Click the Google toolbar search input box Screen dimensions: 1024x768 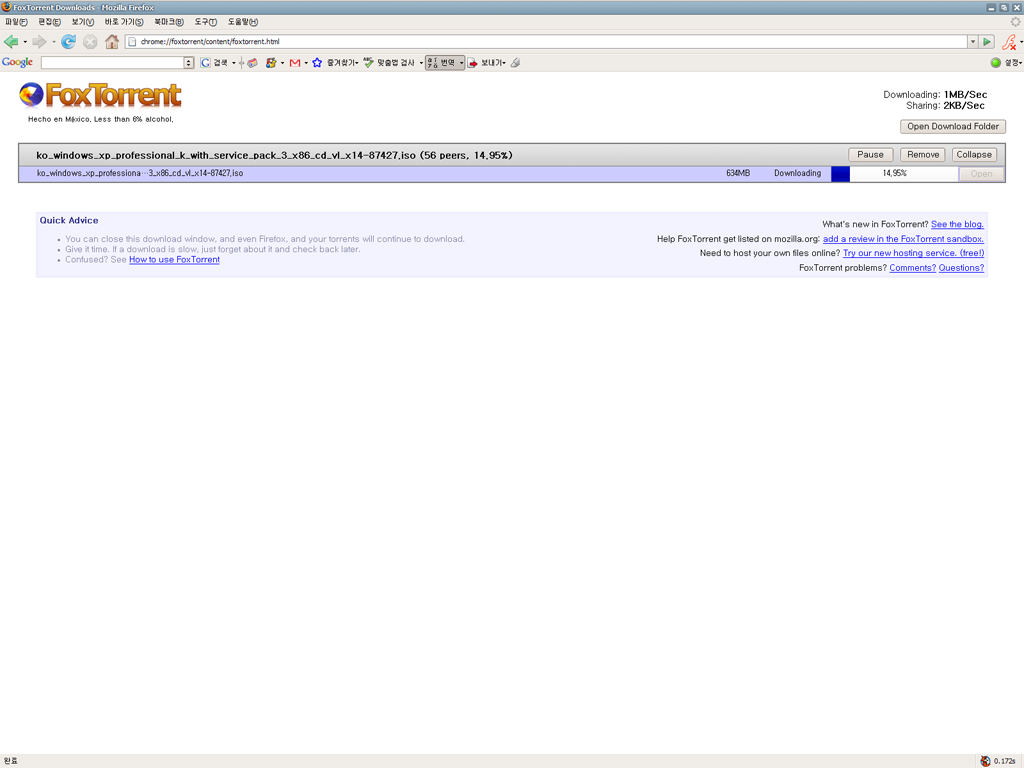pos(112,63)
